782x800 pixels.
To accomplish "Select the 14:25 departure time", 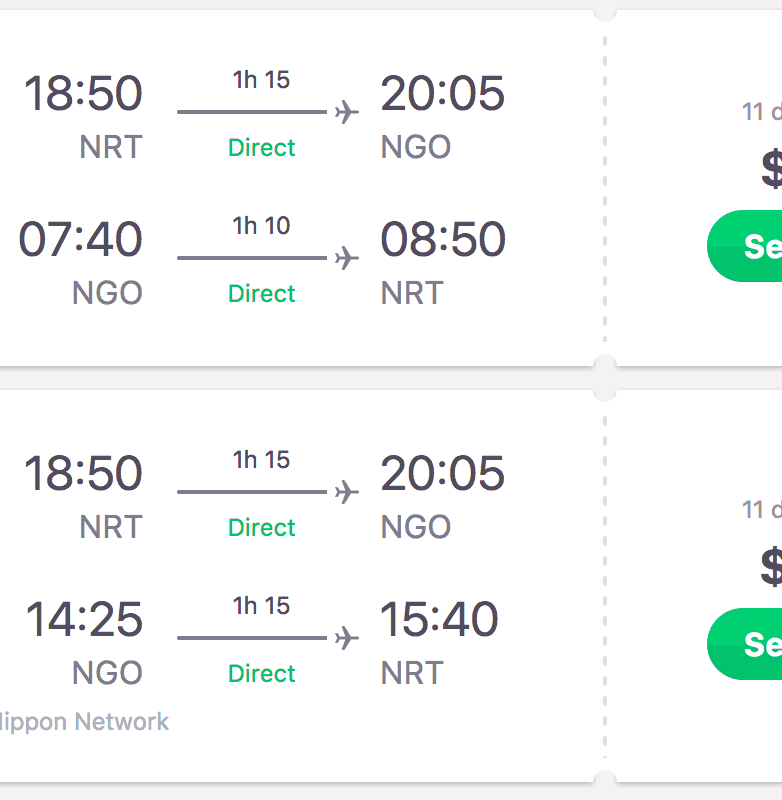I will [84, 620].
